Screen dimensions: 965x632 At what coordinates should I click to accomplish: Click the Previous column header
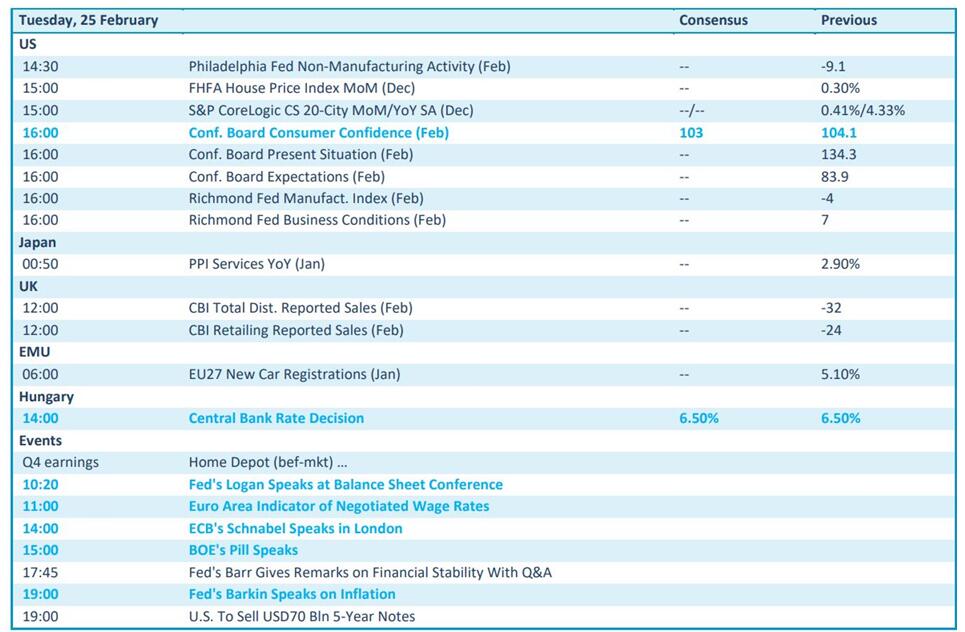click(848, 20)
